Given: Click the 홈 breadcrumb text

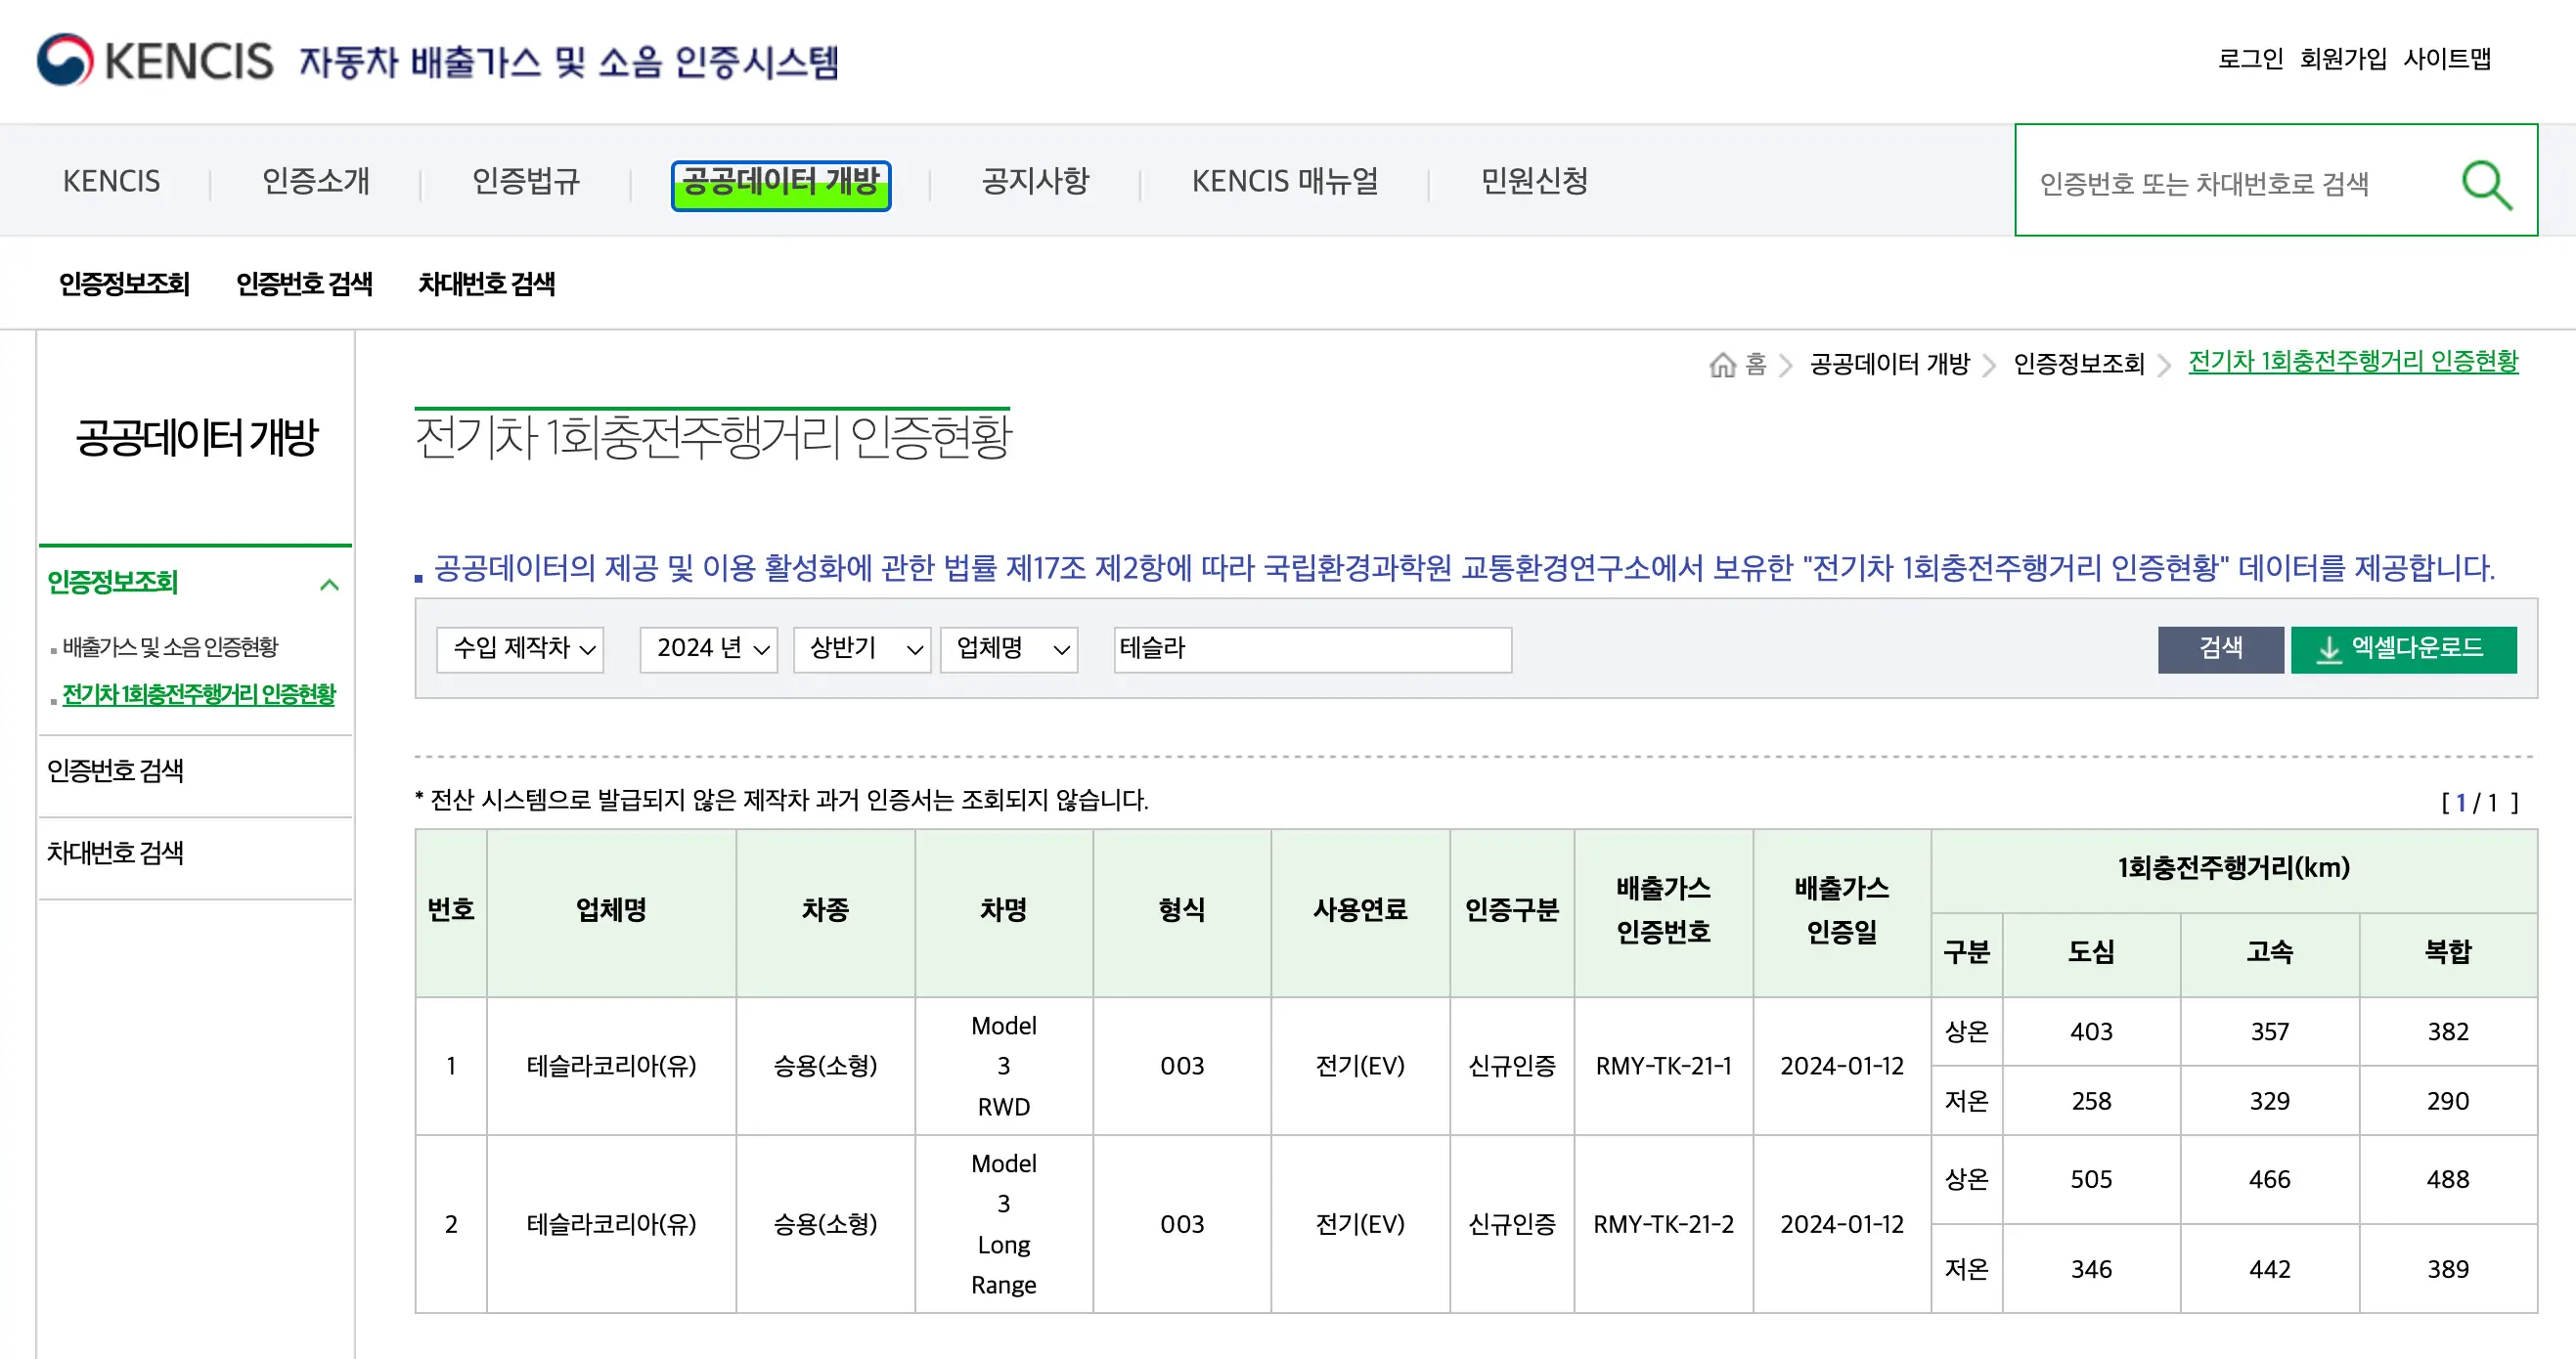Looking at the screenshot, I should pyautogui.click(x=1755, y=364).
